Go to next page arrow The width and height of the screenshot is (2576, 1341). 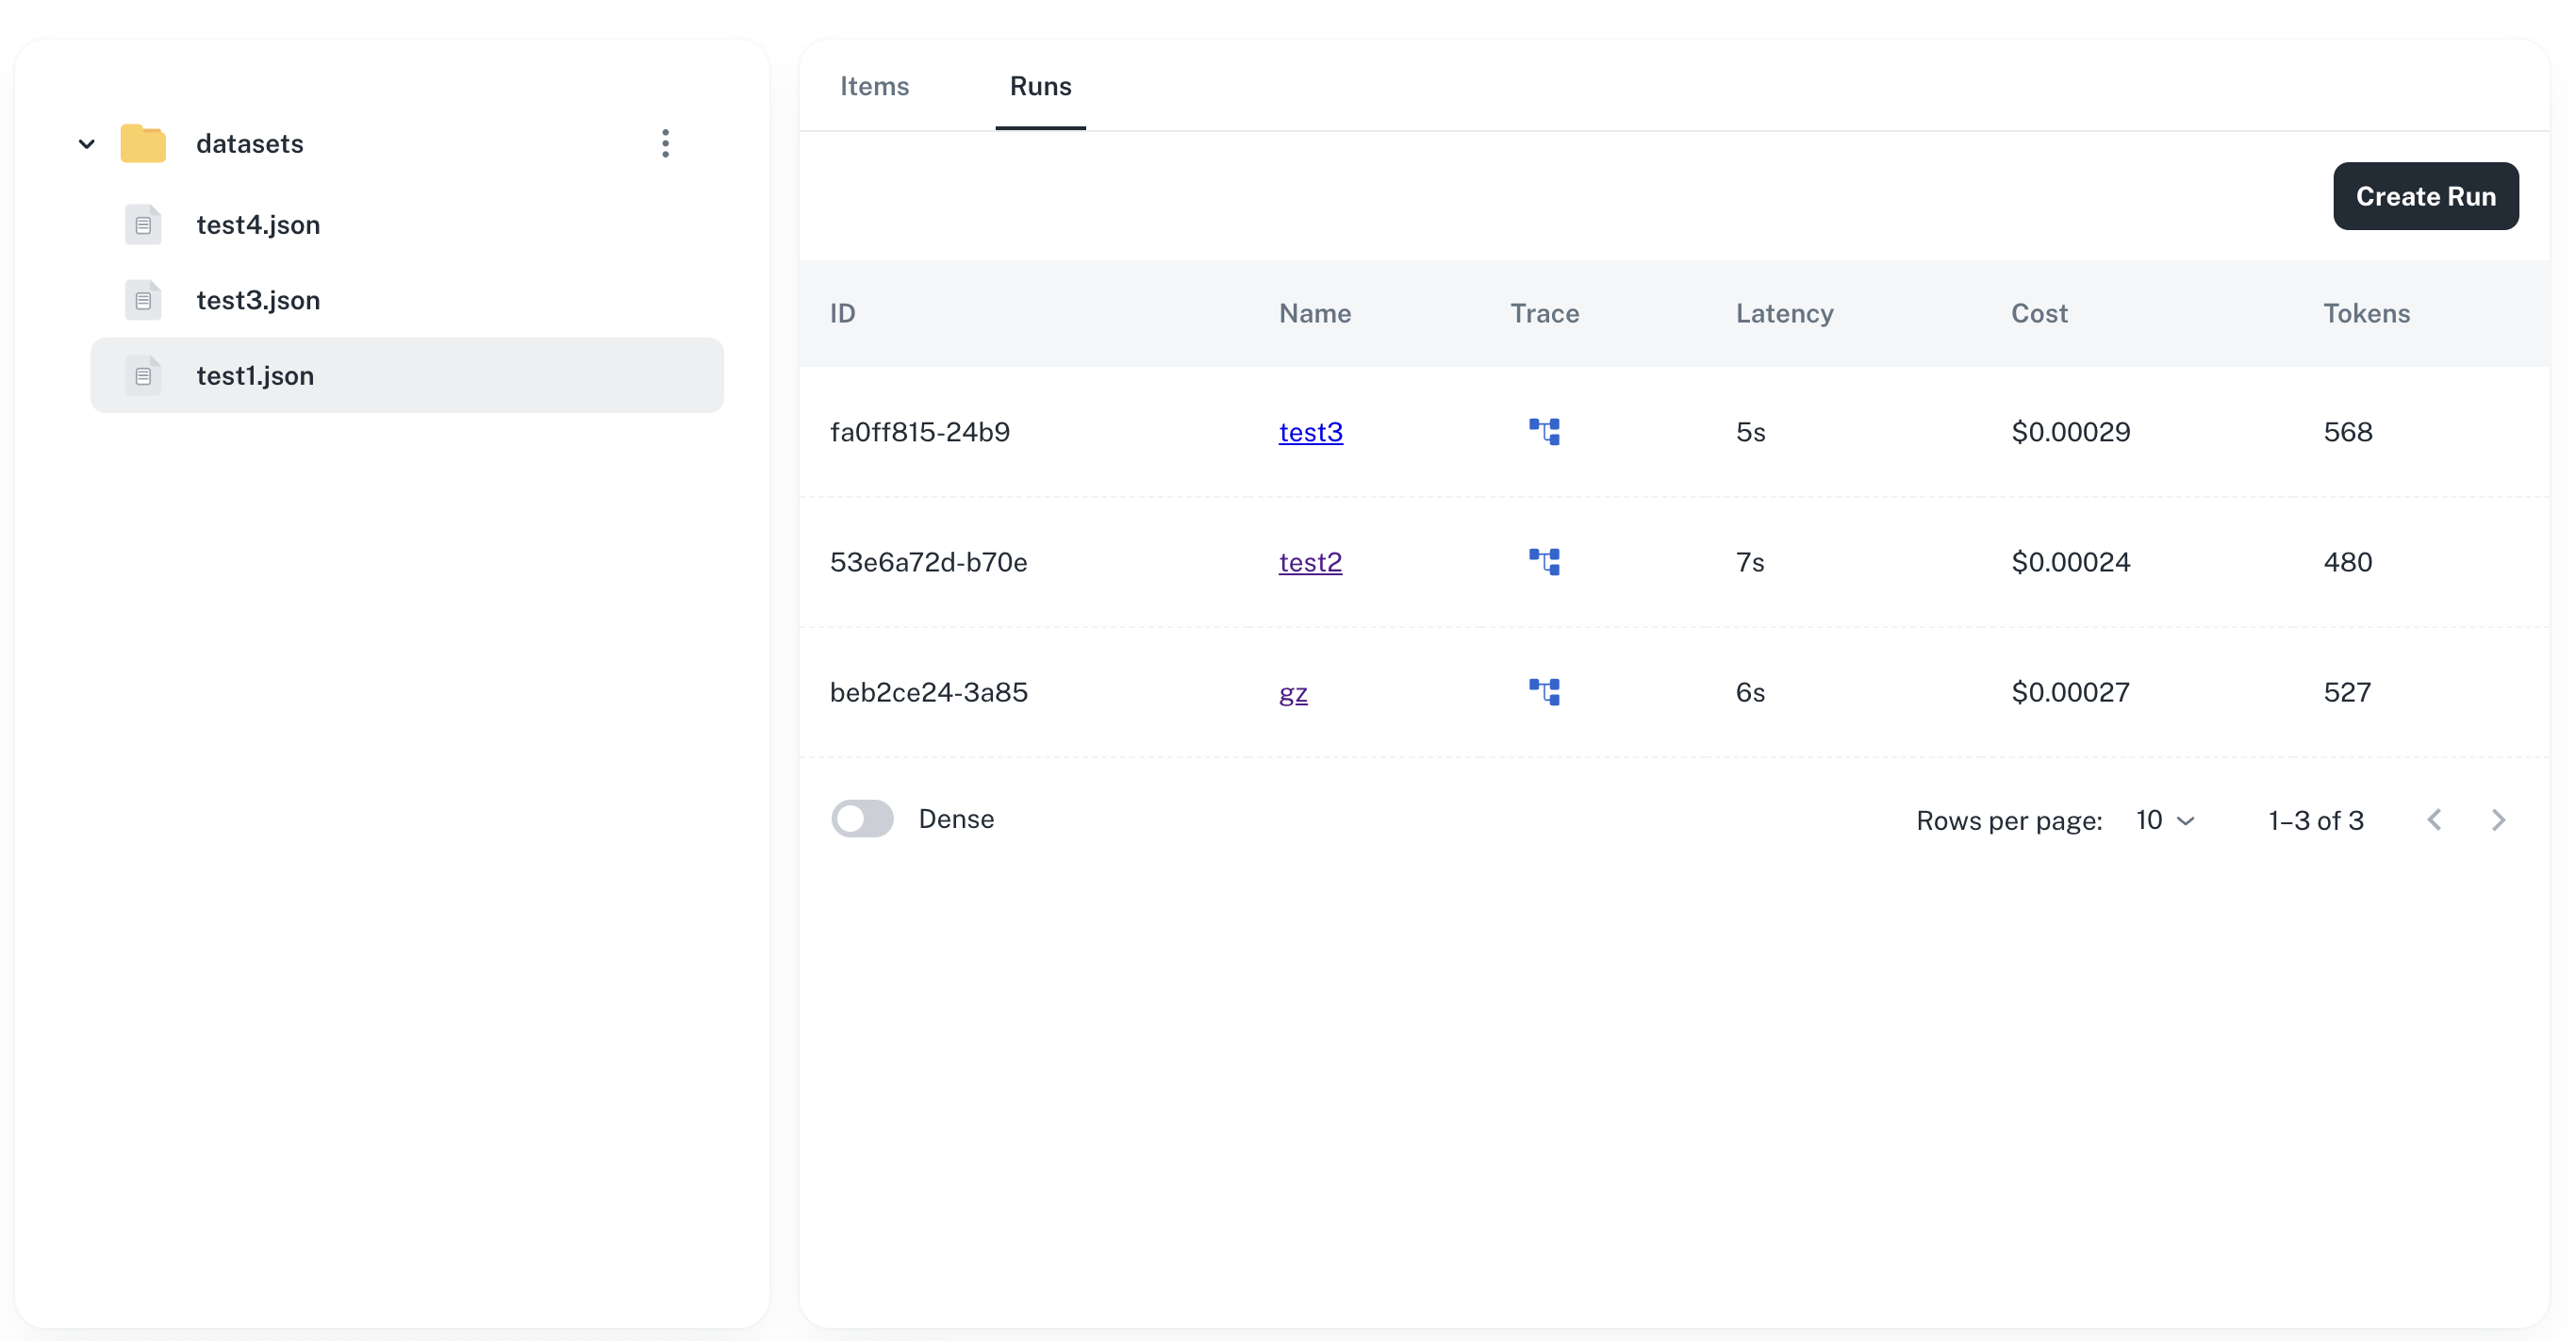click(2497, 820)
